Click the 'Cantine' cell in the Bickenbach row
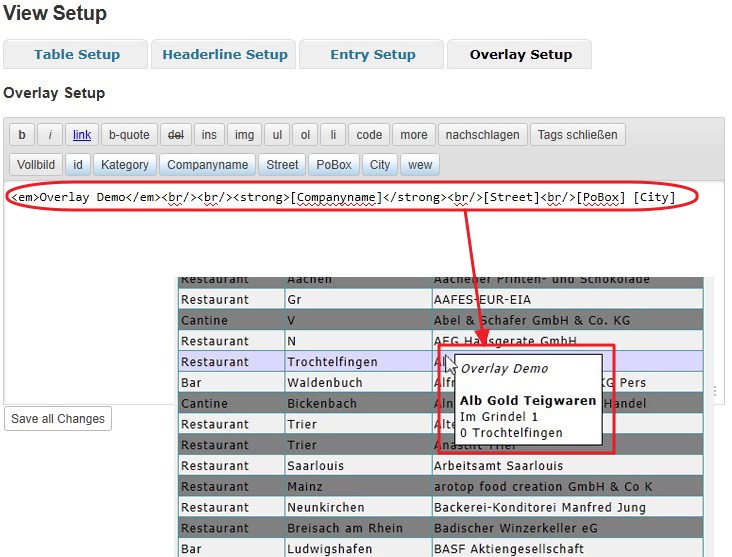 pyautogui.click(x=232, y=403)
